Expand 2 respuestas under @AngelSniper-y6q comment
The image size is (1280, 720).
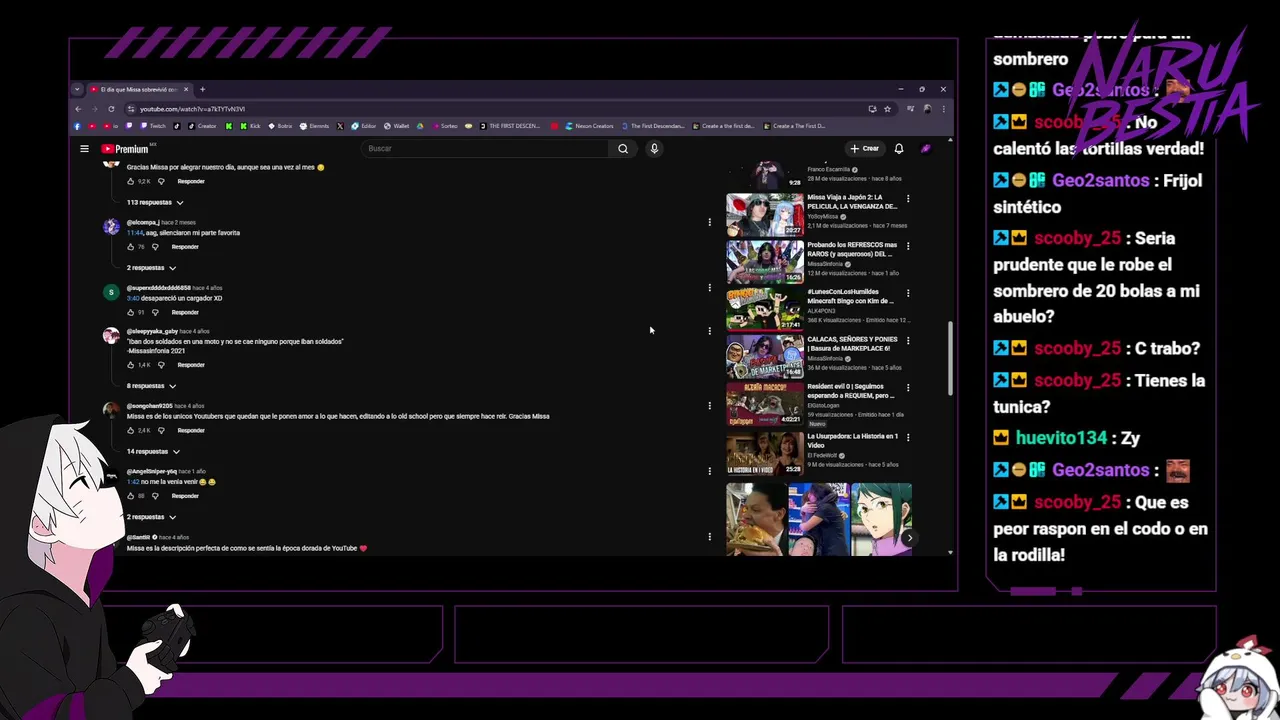click(x=151, y=517)
